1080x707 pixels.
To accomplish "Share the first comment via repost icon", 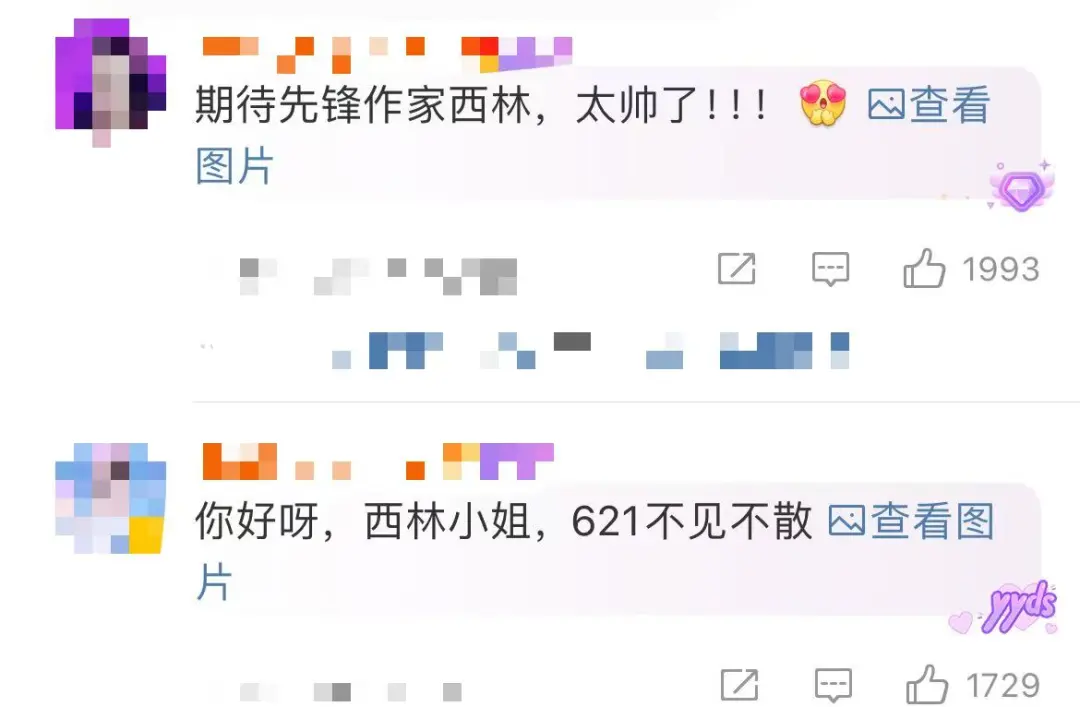I will pyautogui.click(x=737, y=268).
